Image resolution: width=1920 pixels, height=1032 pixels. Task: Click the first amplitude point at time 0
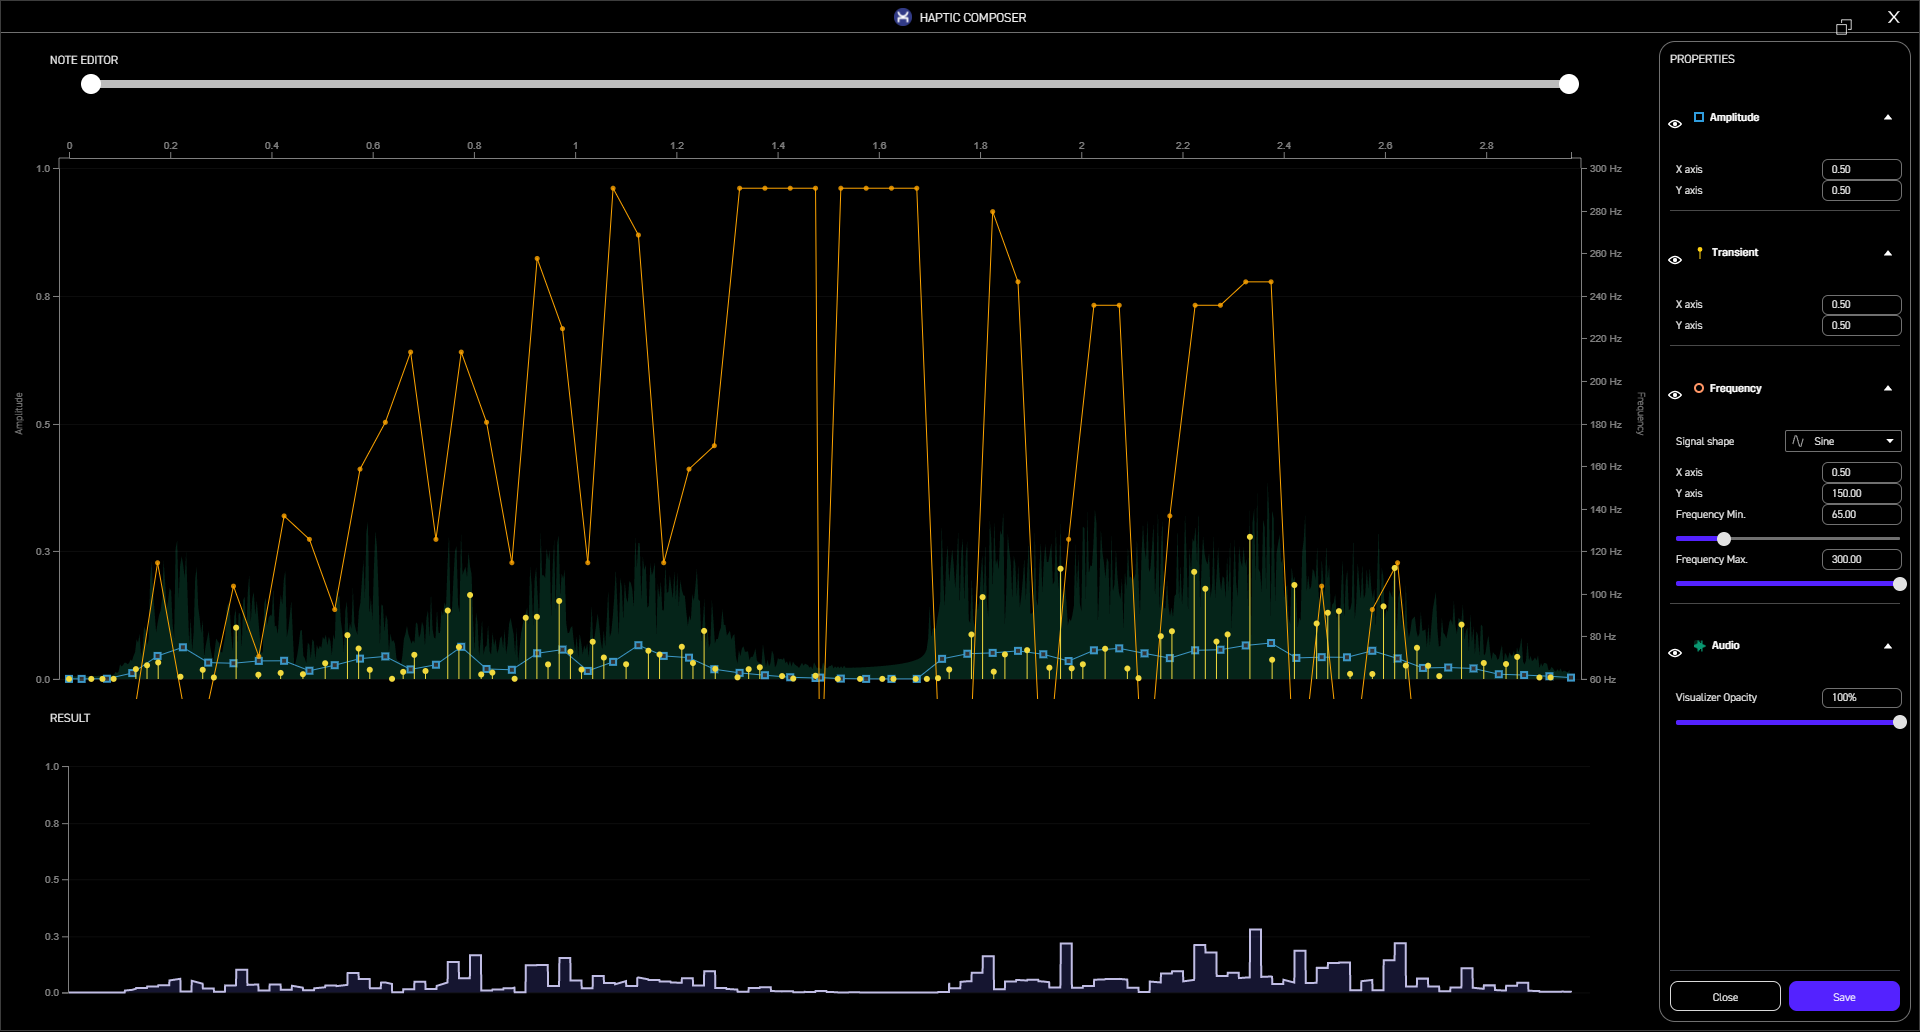tap(69, 679)
